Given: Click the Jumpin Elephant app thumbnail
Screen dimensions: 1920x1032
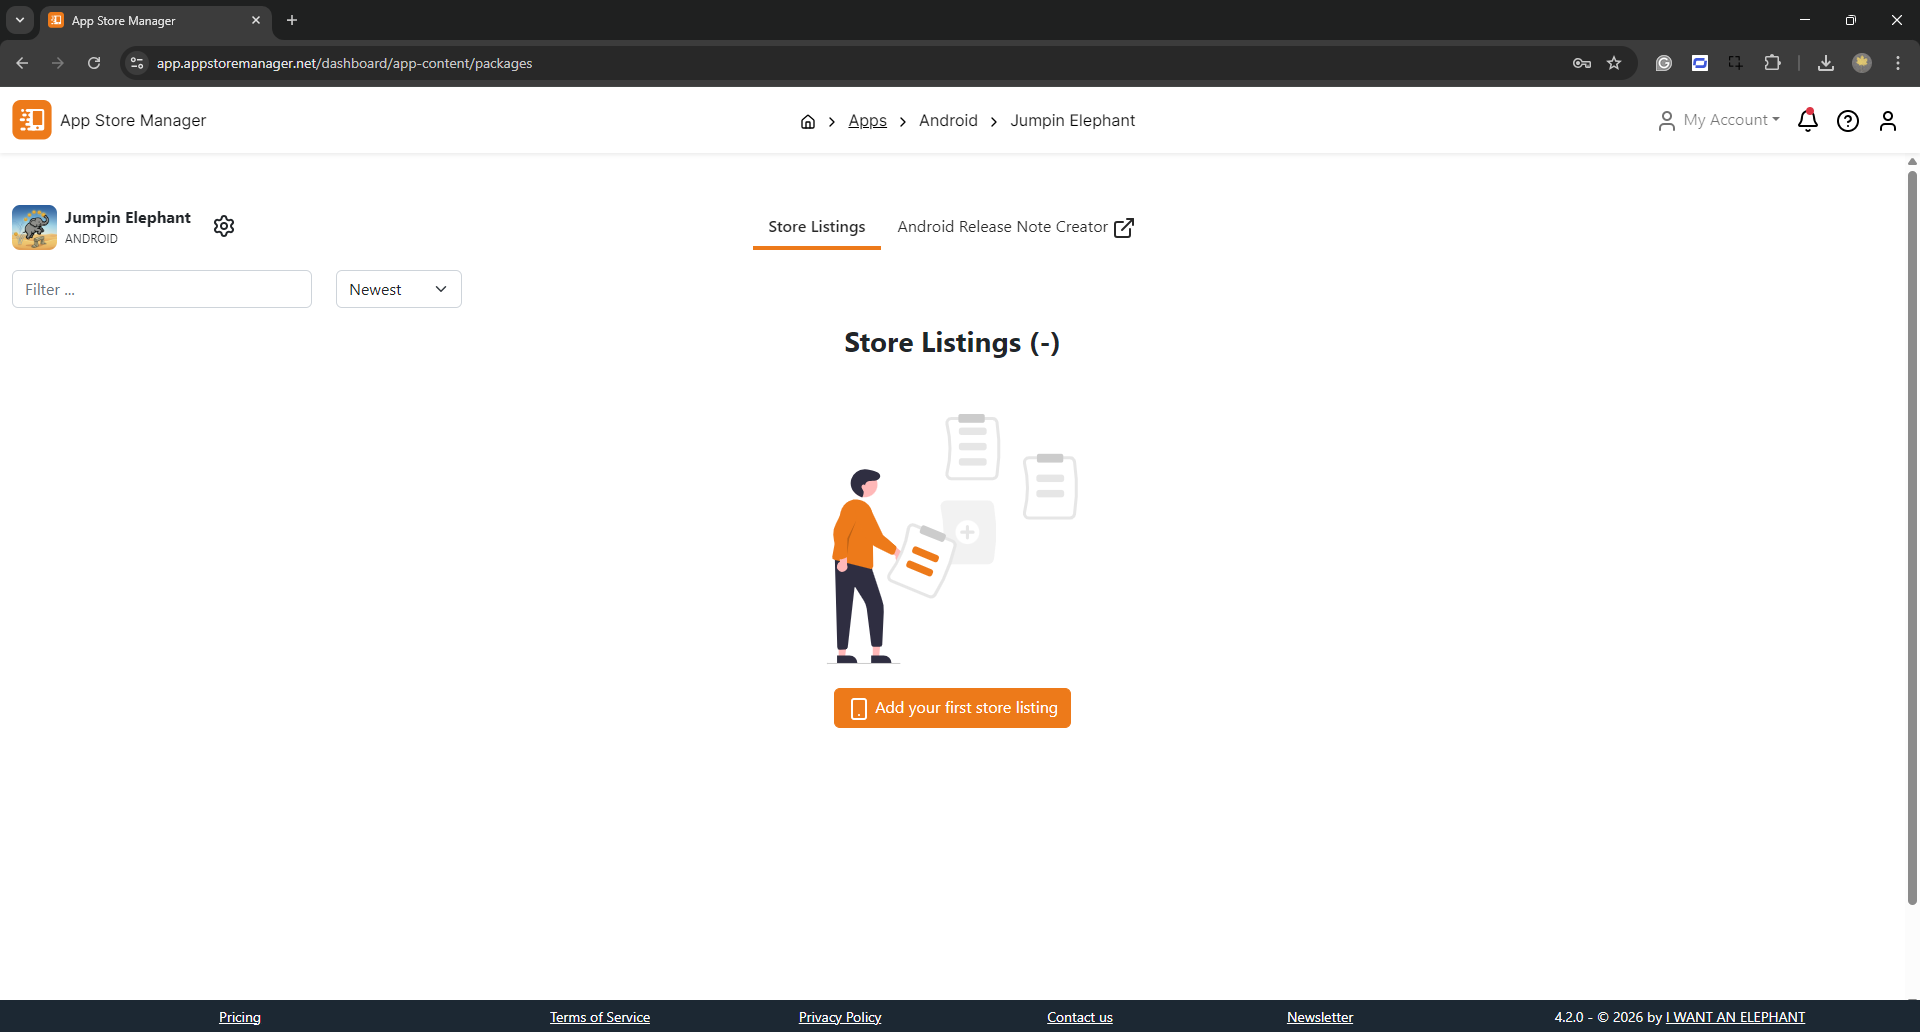Looking at the screenshot, I should tap(34, 227).
